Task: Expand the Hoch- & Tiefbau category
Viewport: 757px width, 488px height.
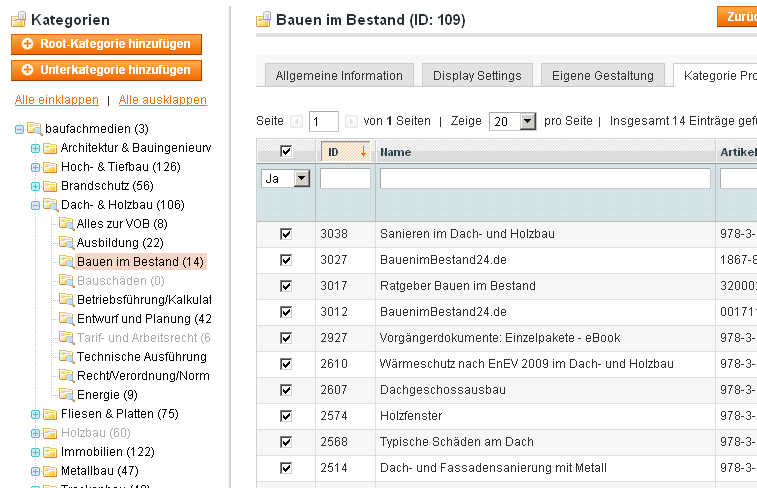Action: (35, 167)
